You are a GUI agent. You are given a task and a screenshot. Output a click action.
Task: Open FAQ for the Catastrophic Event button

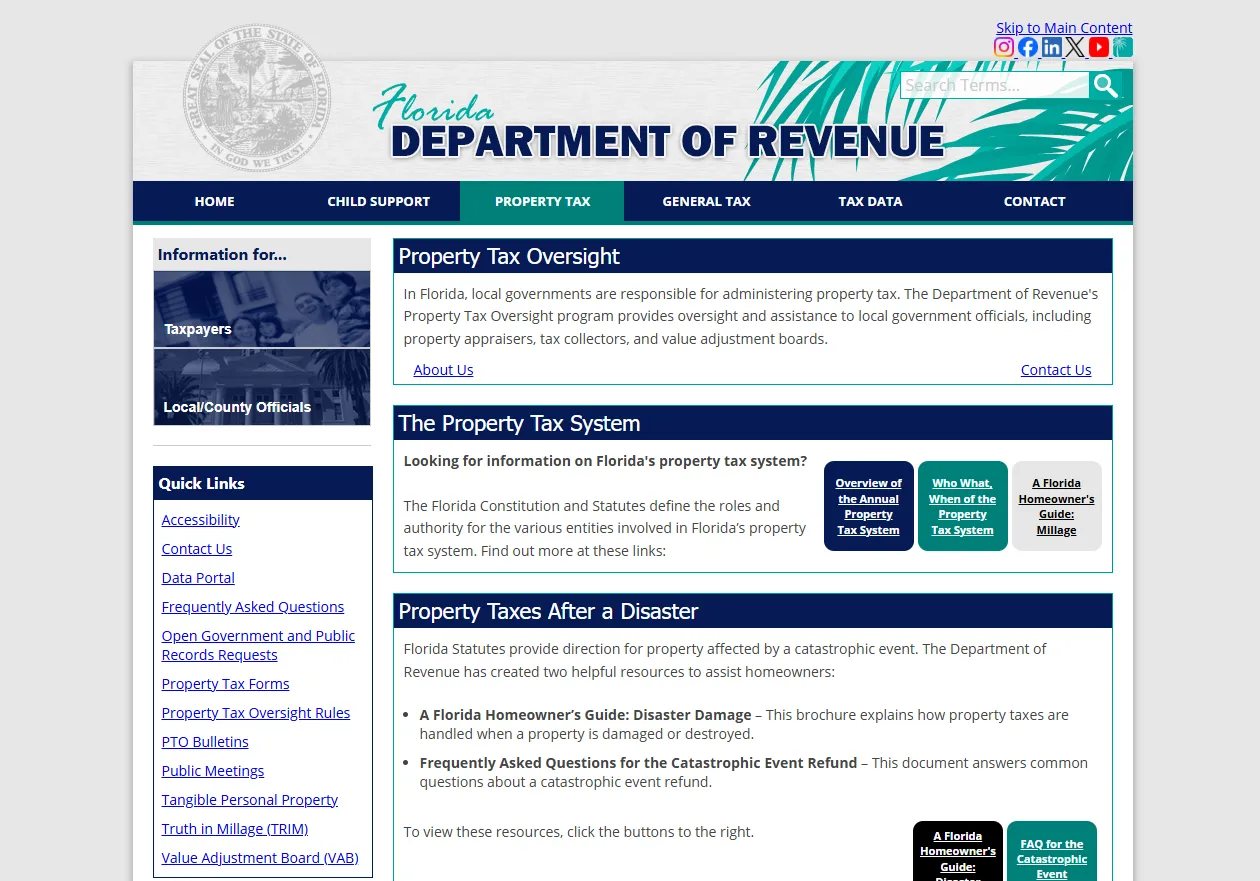[x=1052, y=851]
